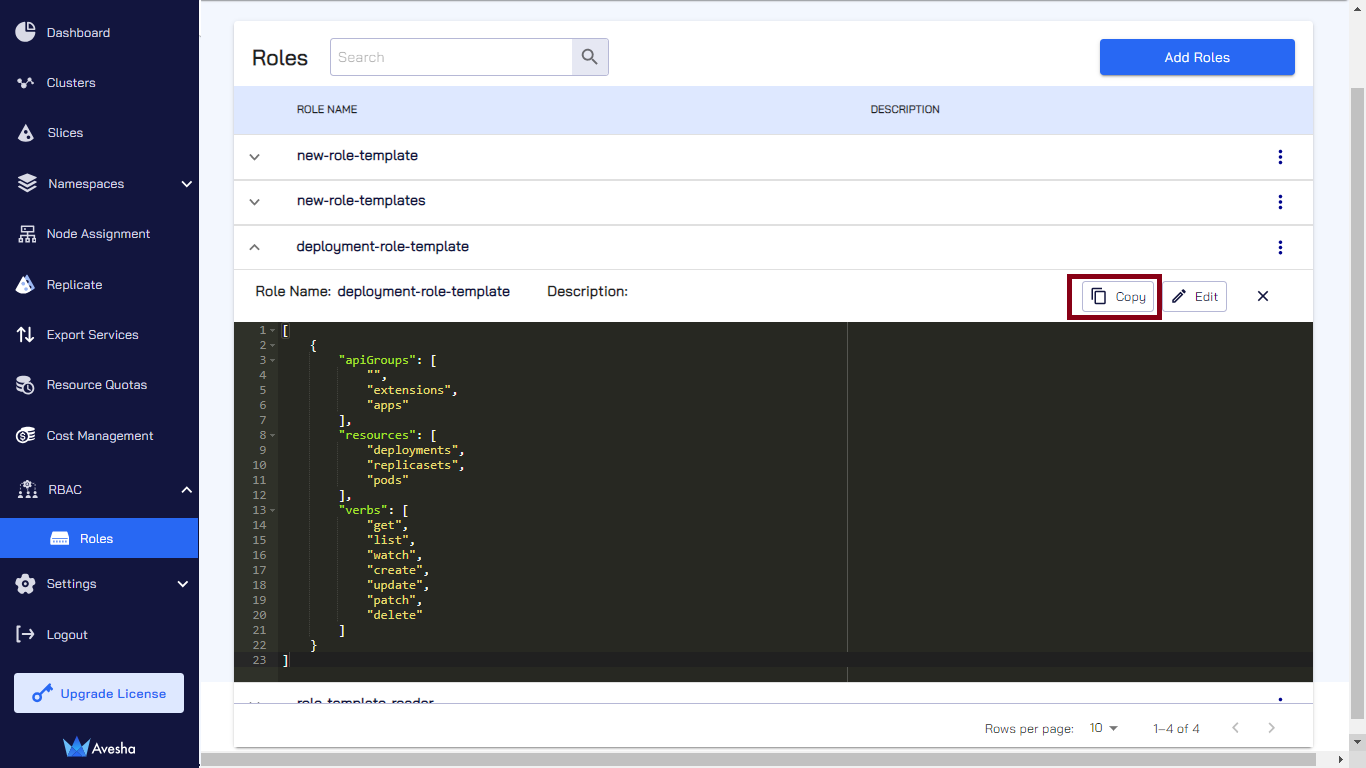Click the RBAC hierarchy icon
Viewport: 1366px width, 768px height.
coord(28,490)
